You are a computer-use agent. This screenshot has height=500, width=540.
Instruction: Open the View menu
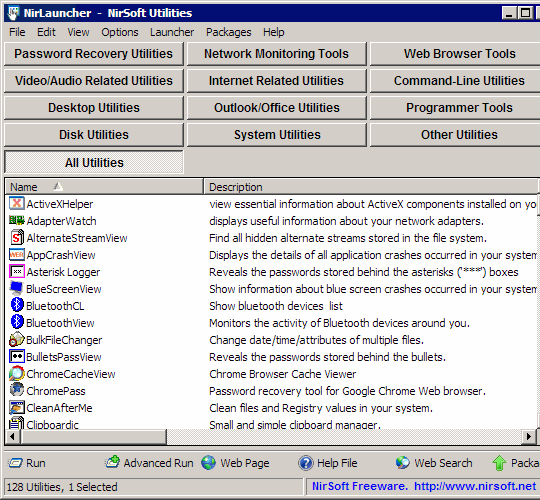click(78, 32)
